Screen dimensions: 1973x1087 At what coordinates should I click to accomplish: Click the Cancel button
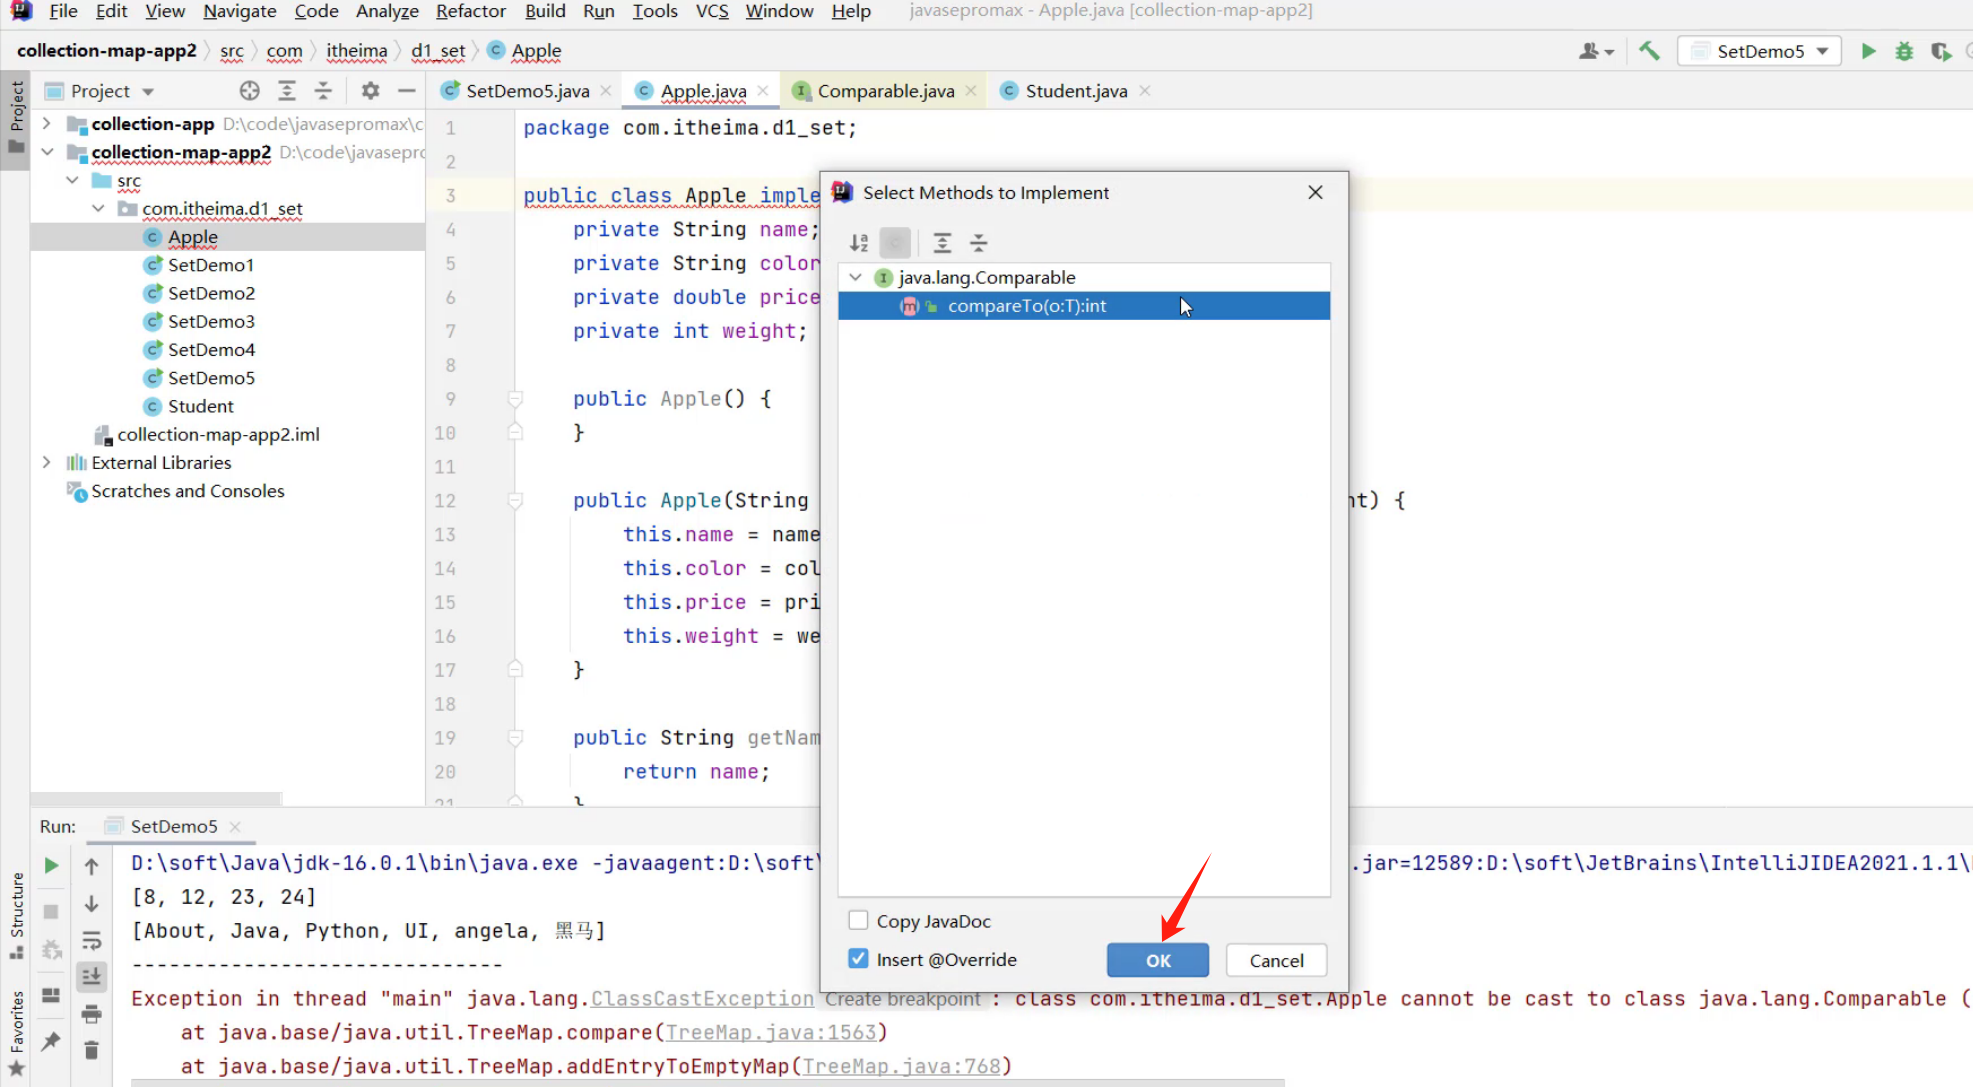(1276, 960)
